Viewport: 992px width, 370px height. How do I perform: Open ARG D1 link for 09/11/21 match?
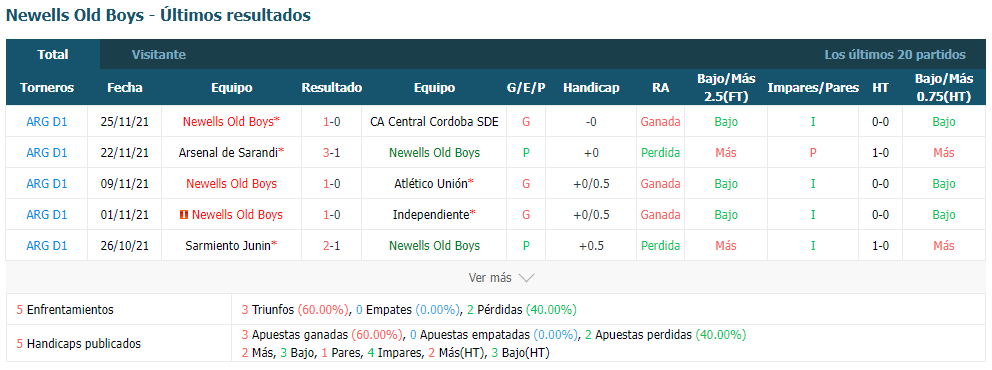point(47,184)
